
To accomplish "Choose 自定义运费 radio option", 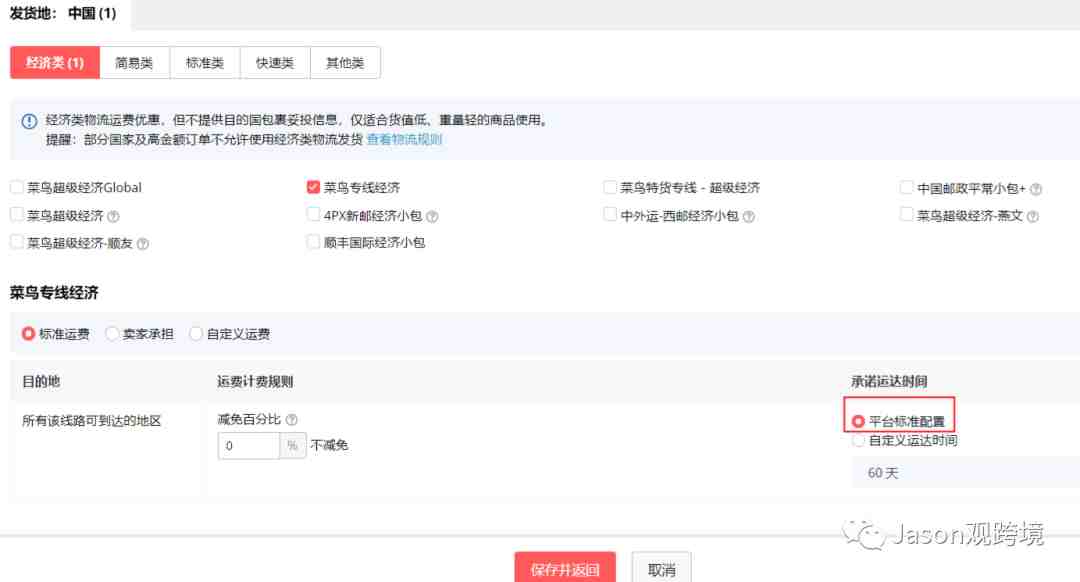I will 196,333.
